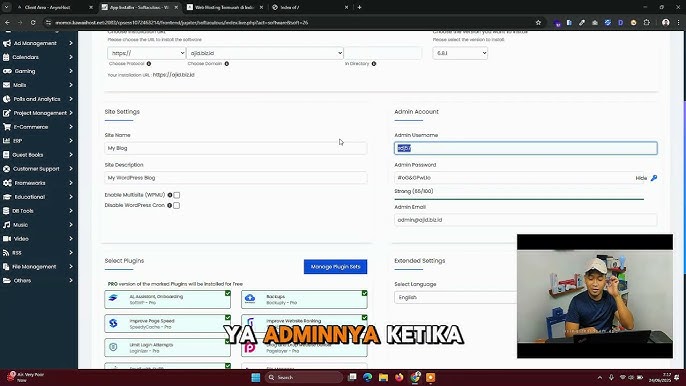Image resolution: width=686 pixels, height=386 pixels.
Task: Uncheck Improve Page Speed plugin checkbox
Action: 228,318
